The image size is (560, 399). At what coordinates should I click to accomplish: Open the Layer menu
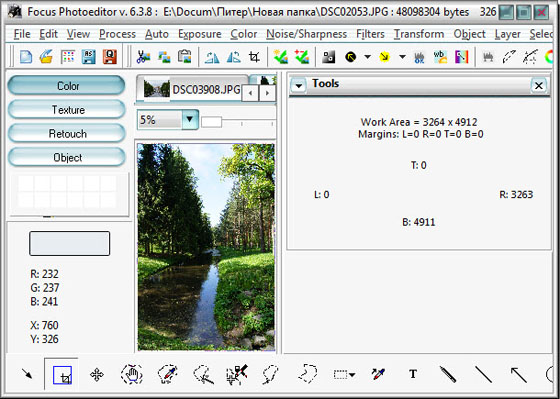point(507,34)
